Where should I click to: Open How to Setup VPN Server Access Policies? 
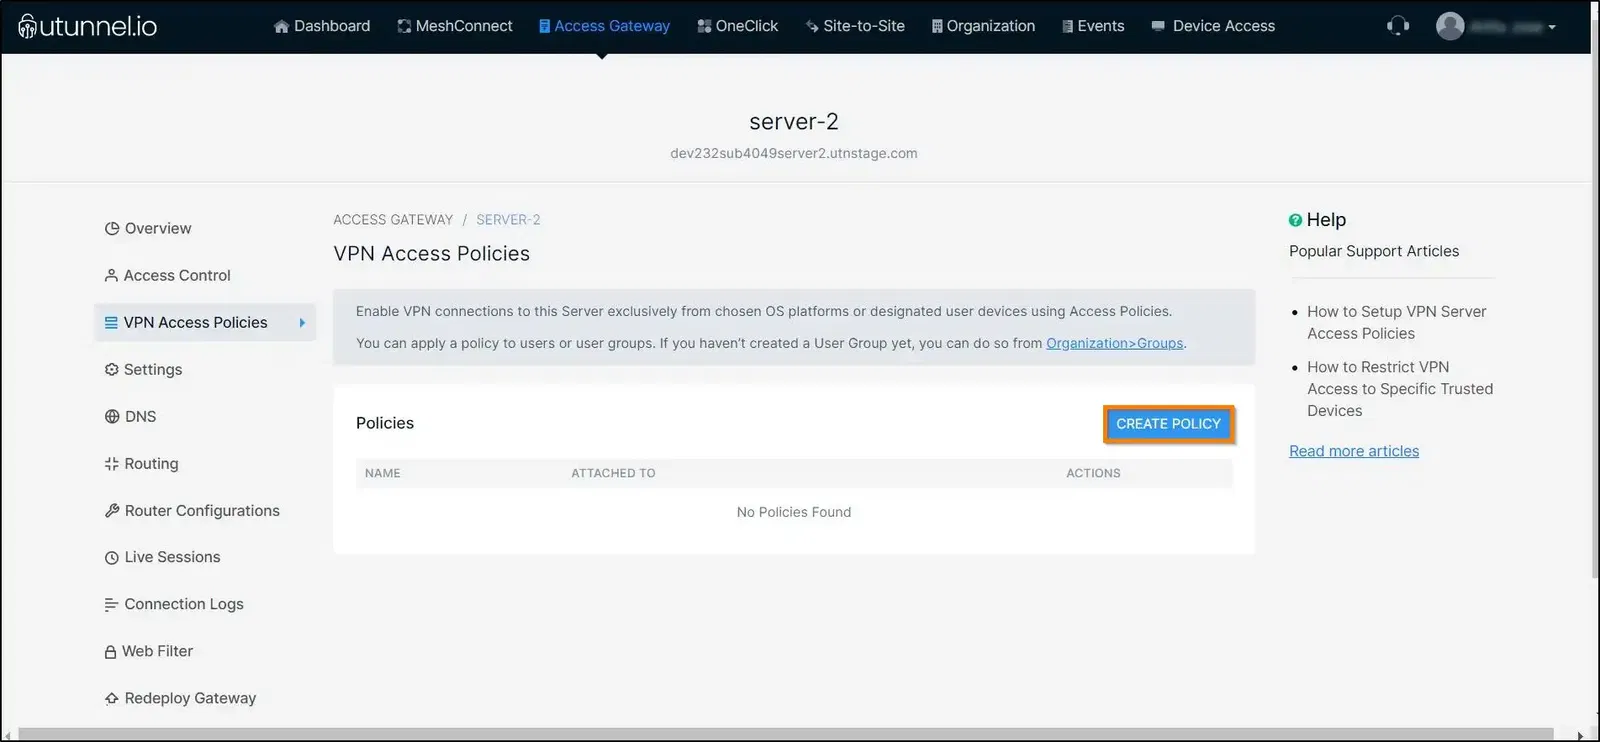(1397, 322)
